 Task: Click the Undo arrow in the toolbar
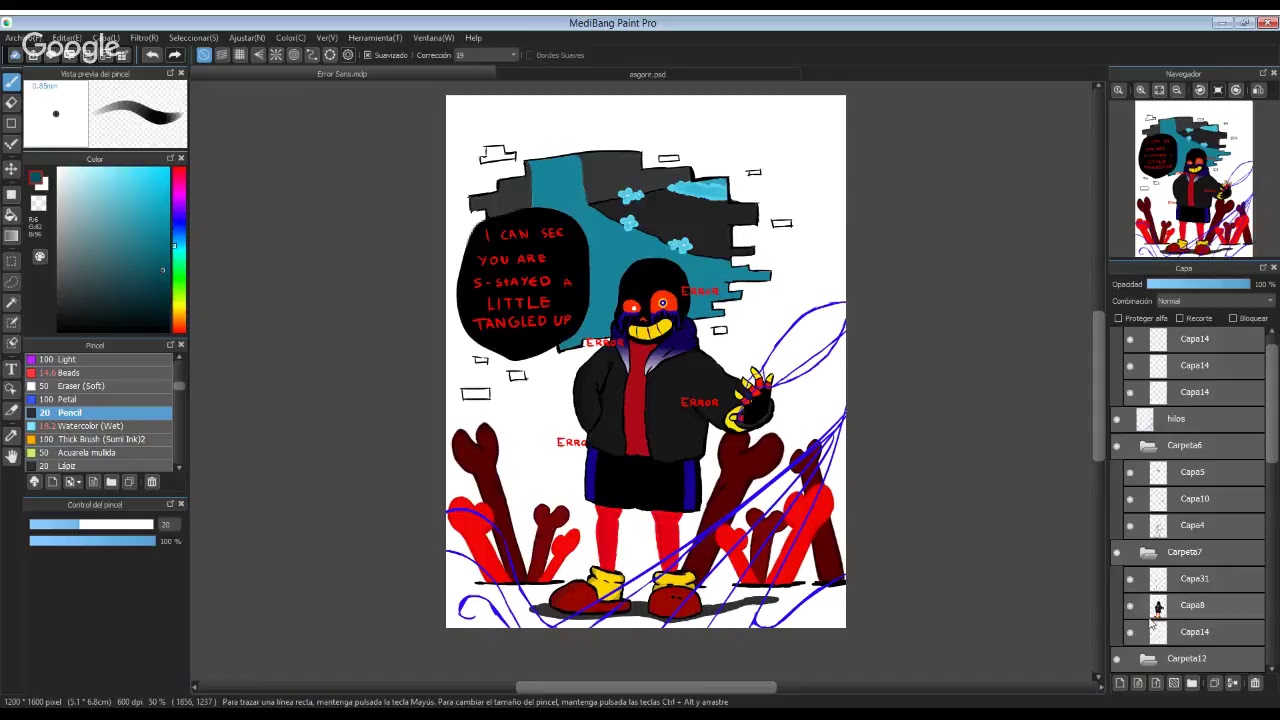pos(152,55)
